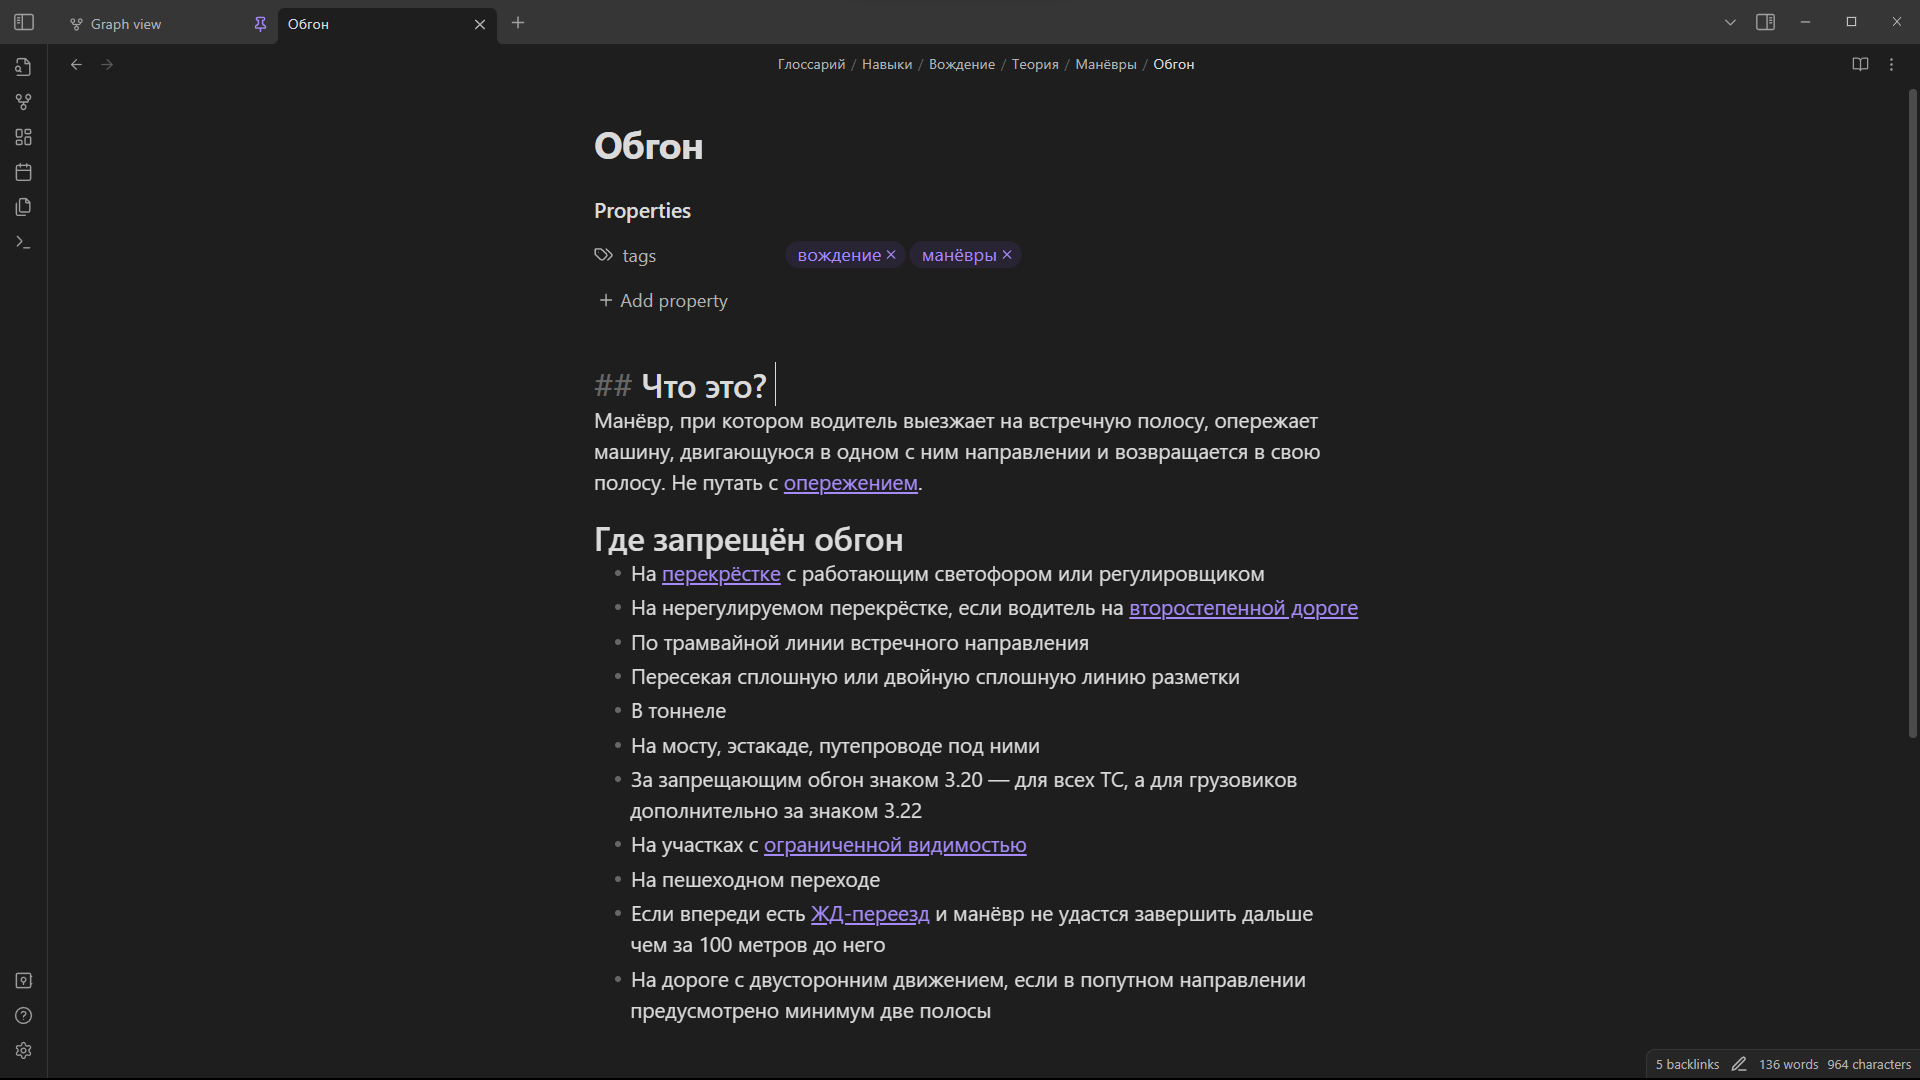Click the Где запрещён обгон heading
The image size is (1920, 1080).
[749, 540]
